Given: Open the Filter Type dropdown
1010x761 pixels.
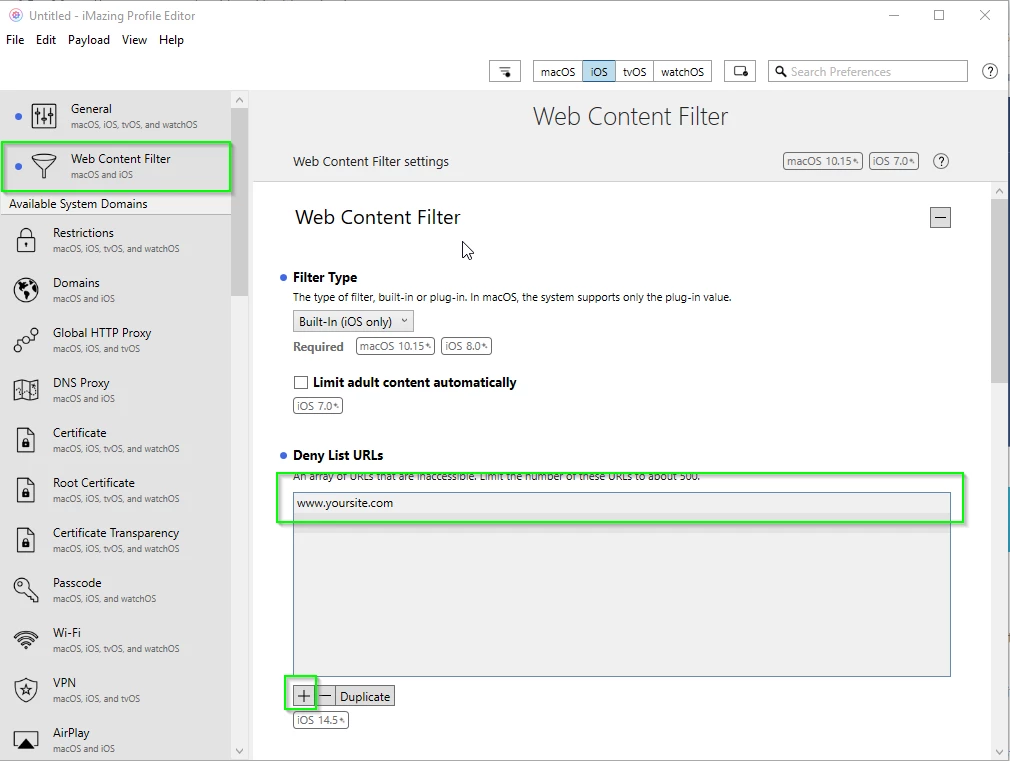Looking at the screenshot, I should (x=353, y=321).
